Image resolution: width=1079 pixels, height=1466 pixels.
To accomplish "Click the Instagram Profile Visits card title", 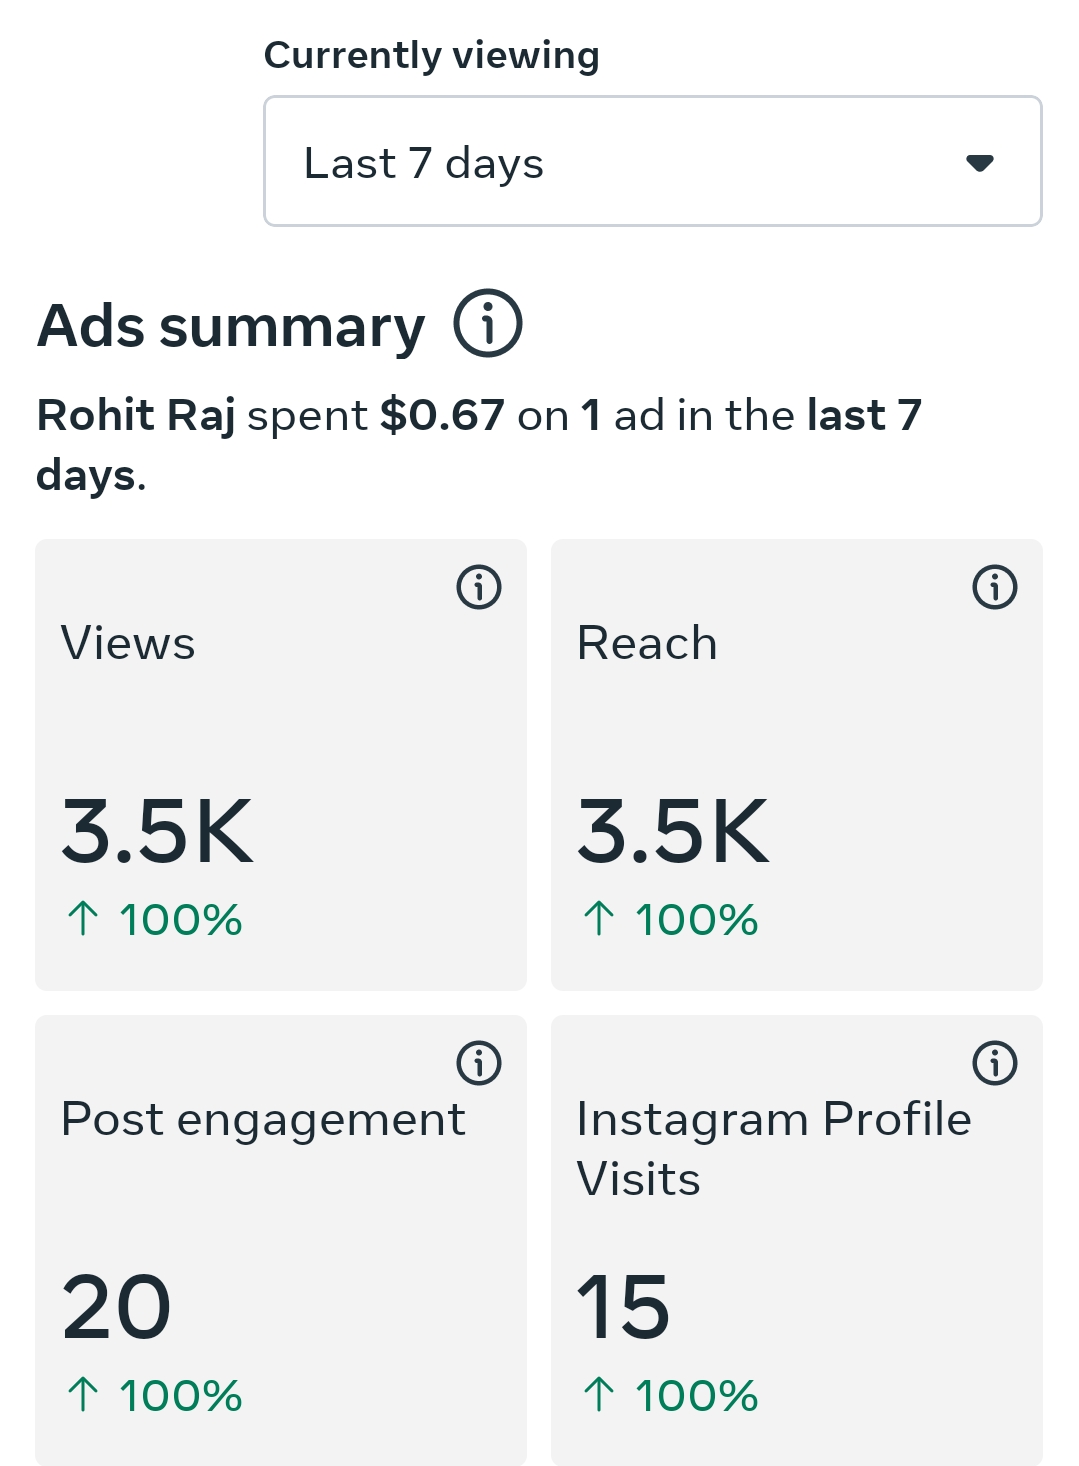I will point(773,1148).
